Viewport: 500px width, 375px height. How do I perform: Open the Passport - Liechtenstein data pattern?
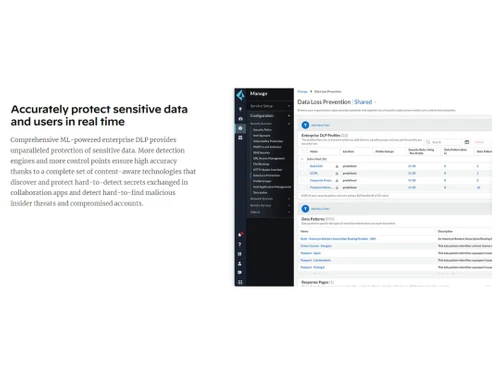coord(316,260)
